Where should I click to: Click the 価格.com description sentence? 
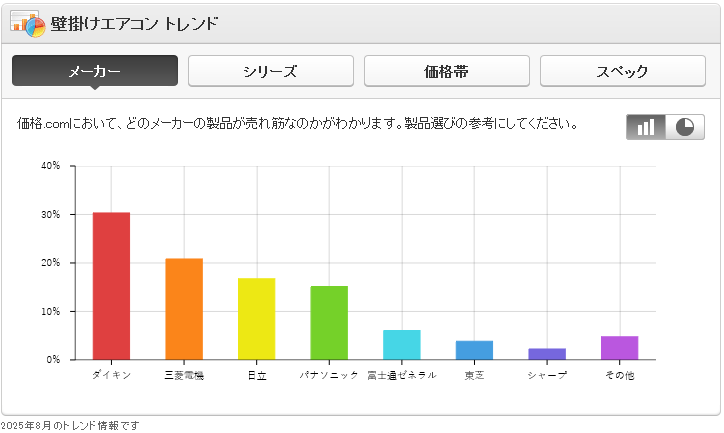[298, 124]
